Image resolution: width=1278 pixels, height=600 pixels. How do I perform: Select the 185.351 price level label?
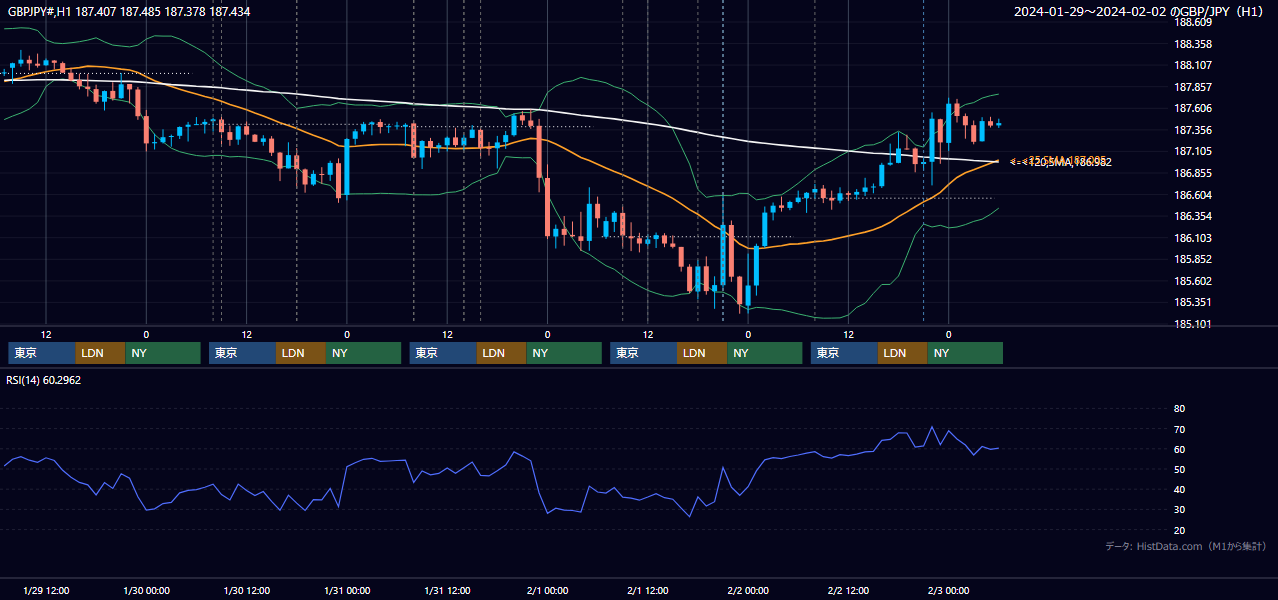[1193, 302]
